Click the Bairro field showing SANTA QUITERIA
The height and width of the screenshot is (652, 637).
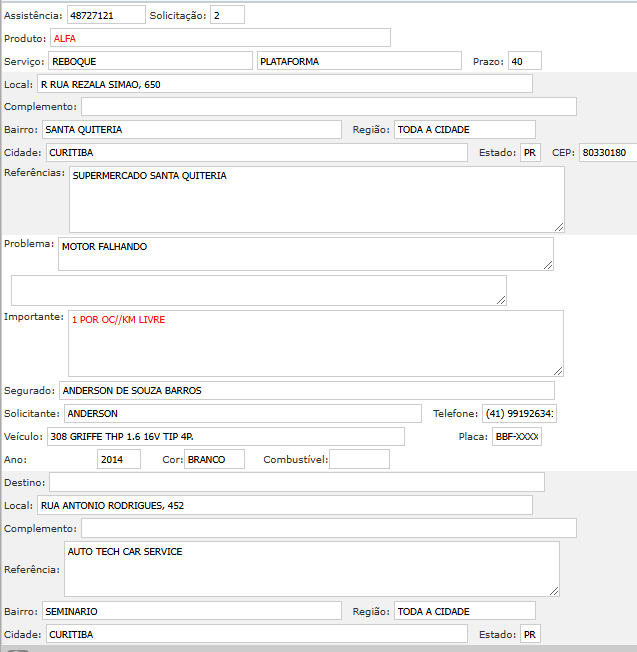[x=192, y=129]
